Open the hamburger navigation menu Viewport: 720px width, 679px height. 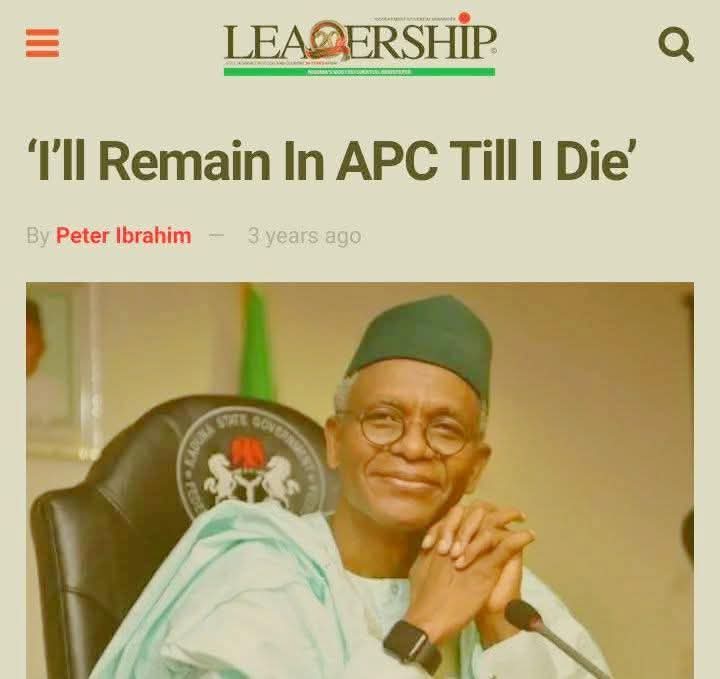(42, 43)
